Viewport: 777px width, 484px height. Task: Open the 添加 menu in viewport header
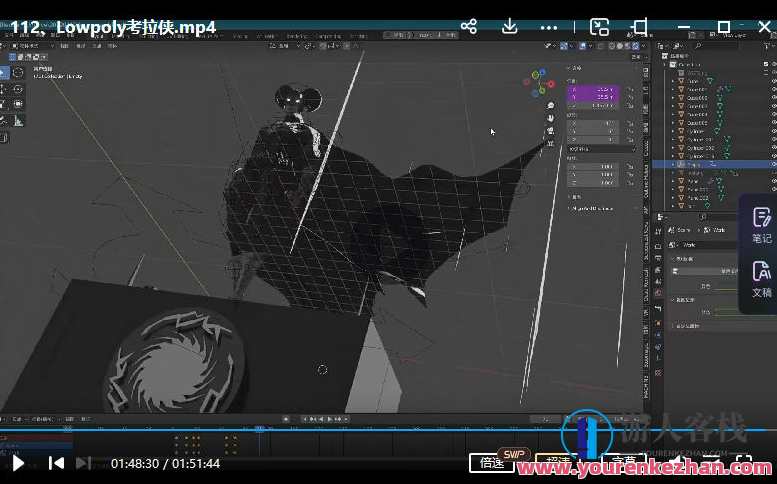pos(97,46)
